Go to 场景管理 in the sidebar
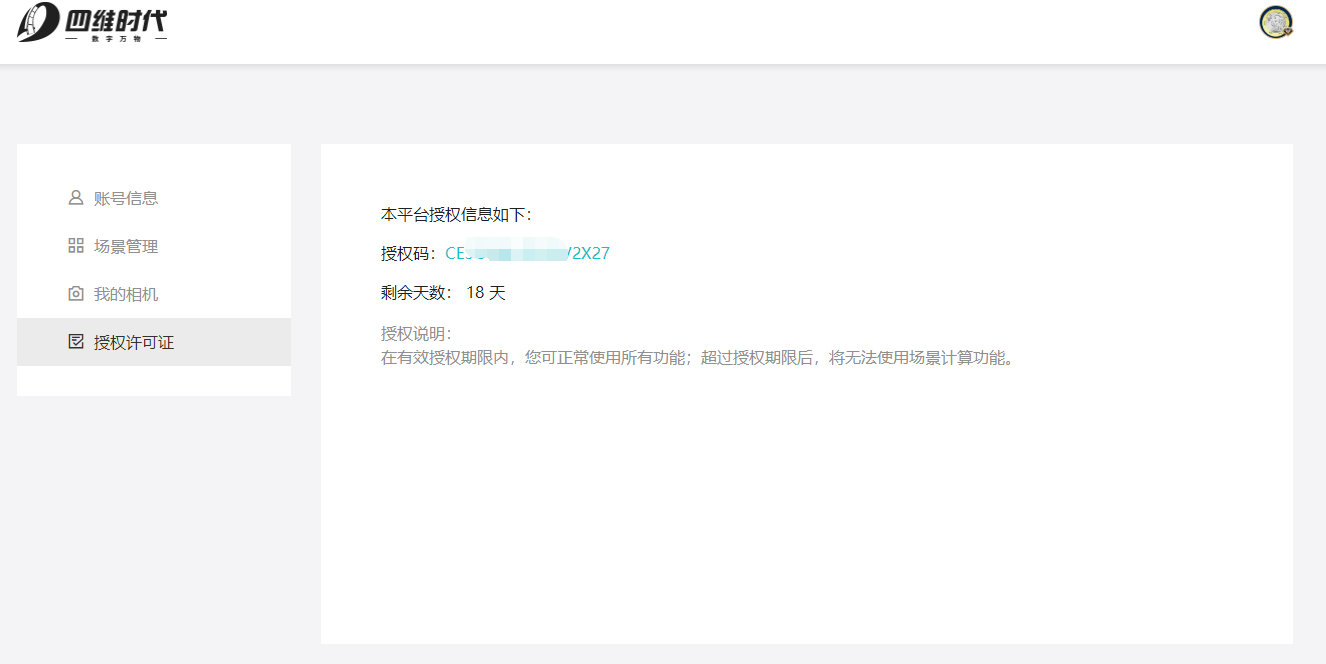The image size is (1326, 664). point(126,246)
